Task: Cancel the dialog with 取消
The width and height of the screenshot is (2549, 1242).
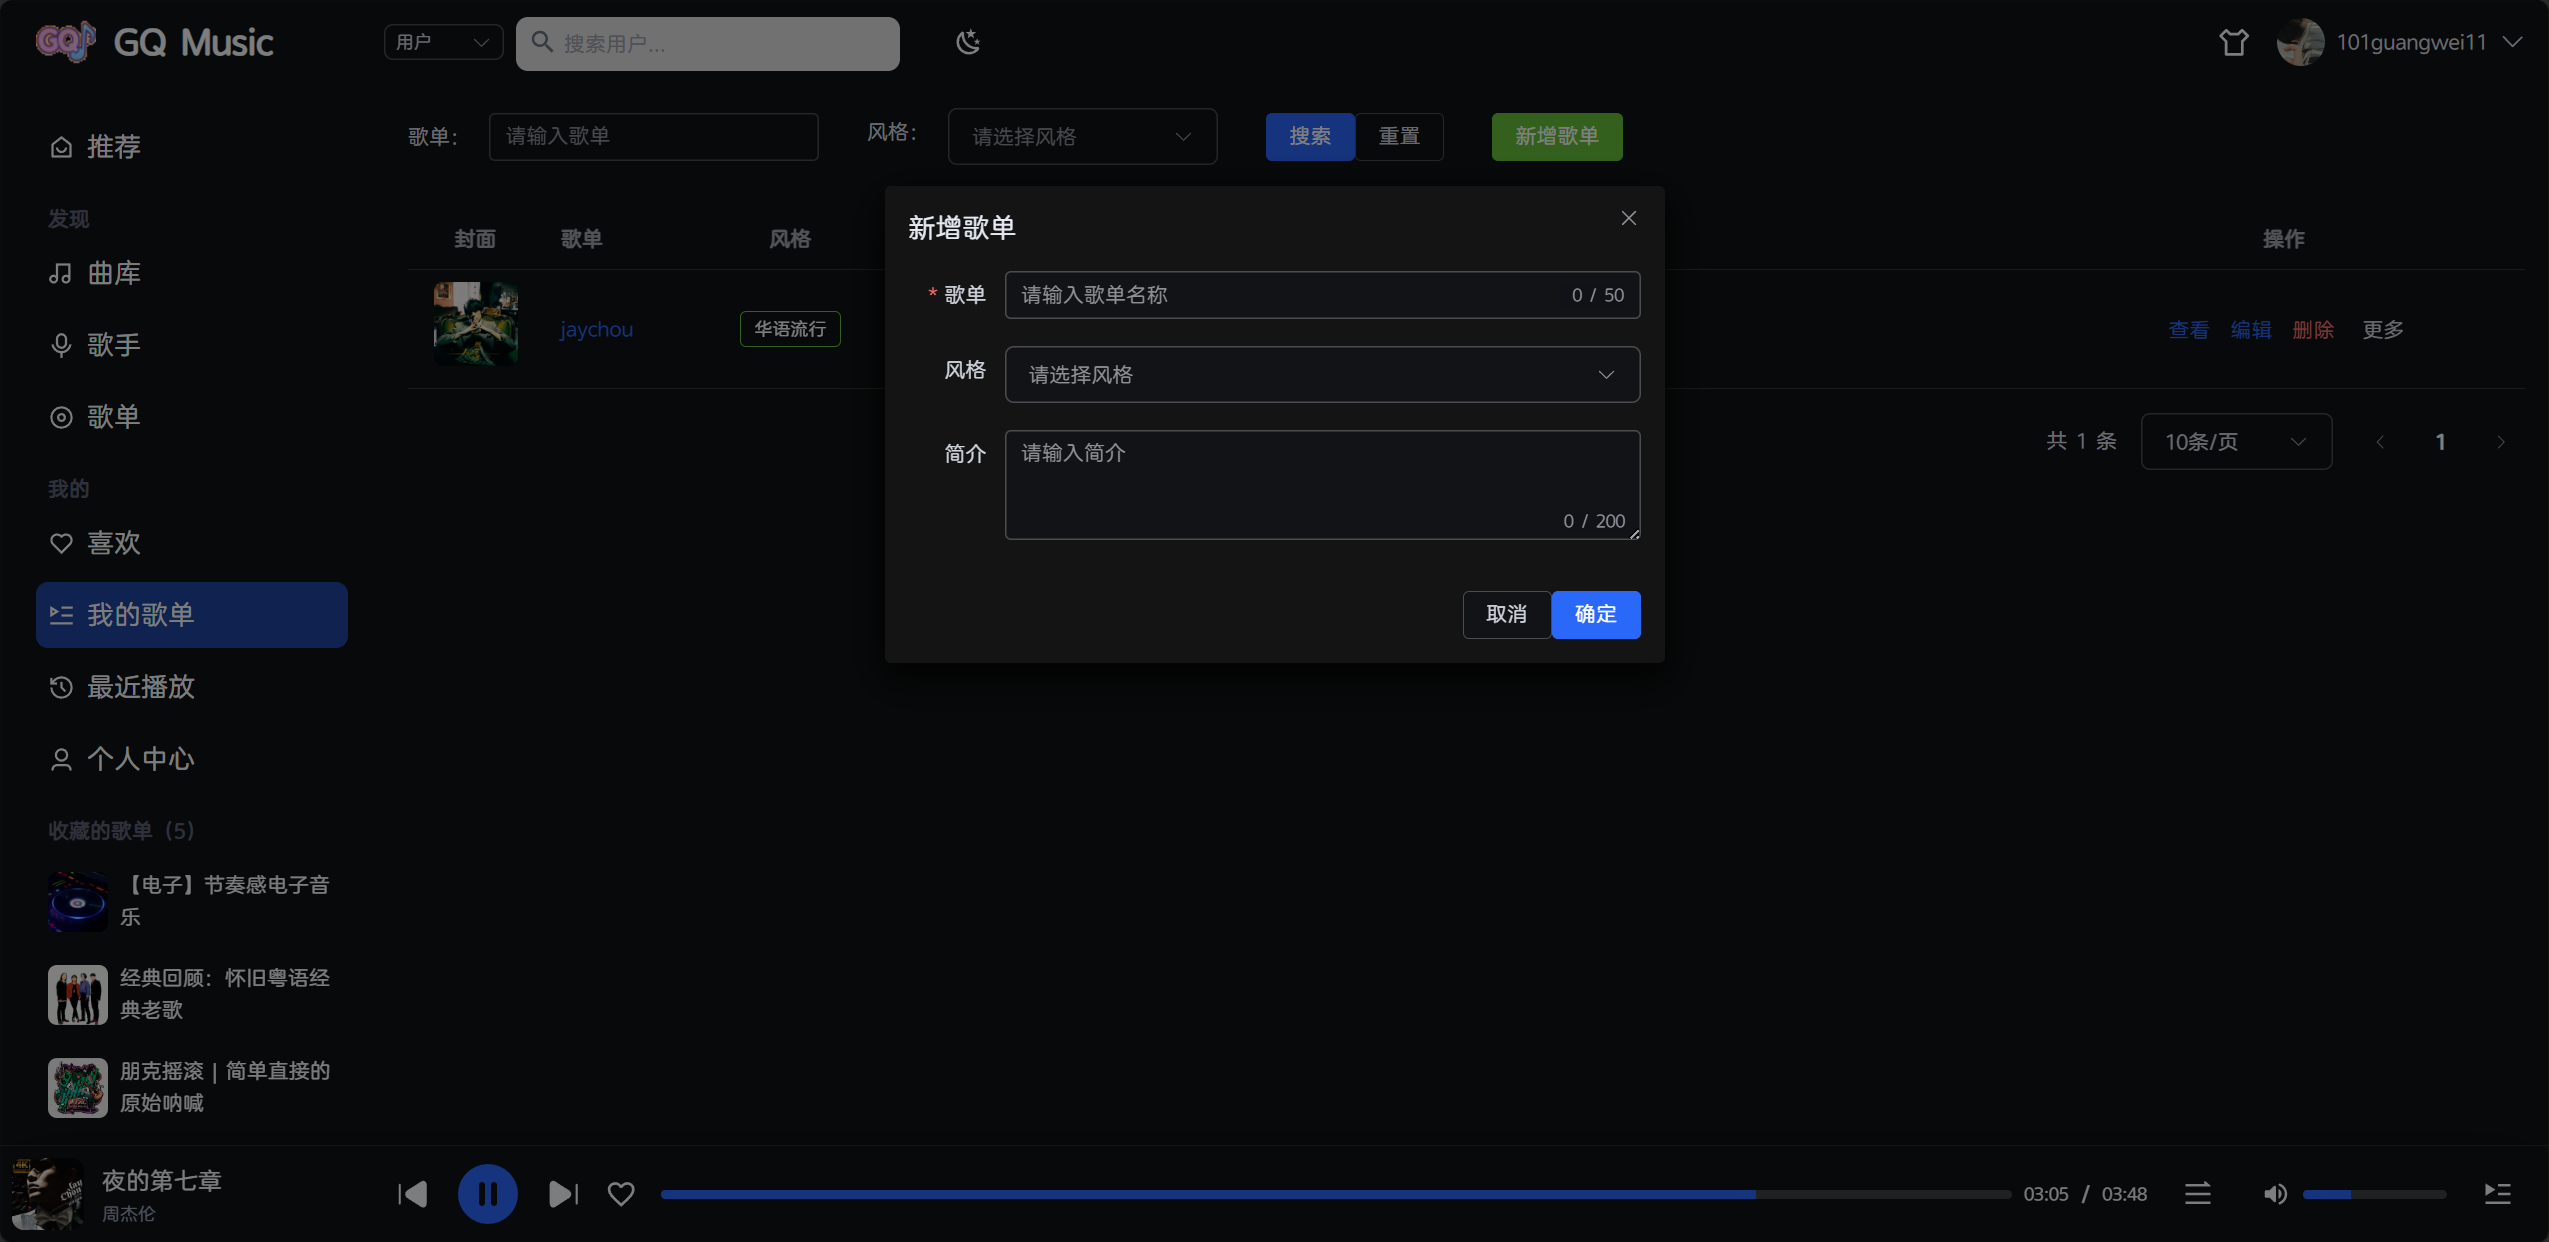Action: coord(1506,614)
